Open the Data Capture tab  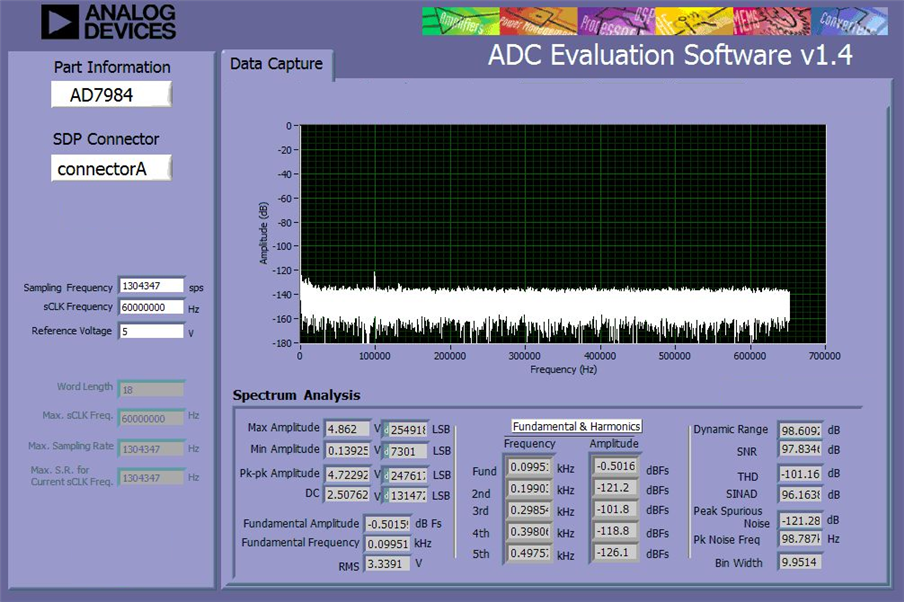(x=276, y=64)
